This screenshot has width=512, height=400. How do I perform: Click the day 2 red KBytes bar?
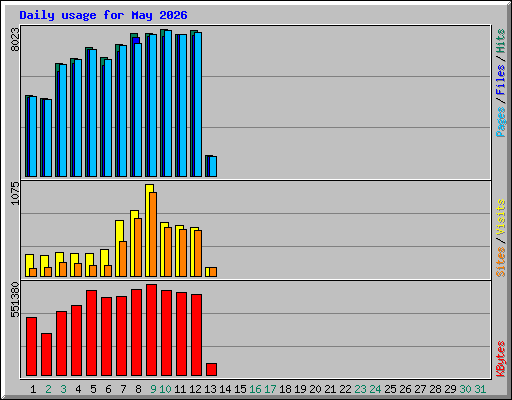(x=46, y=355)
